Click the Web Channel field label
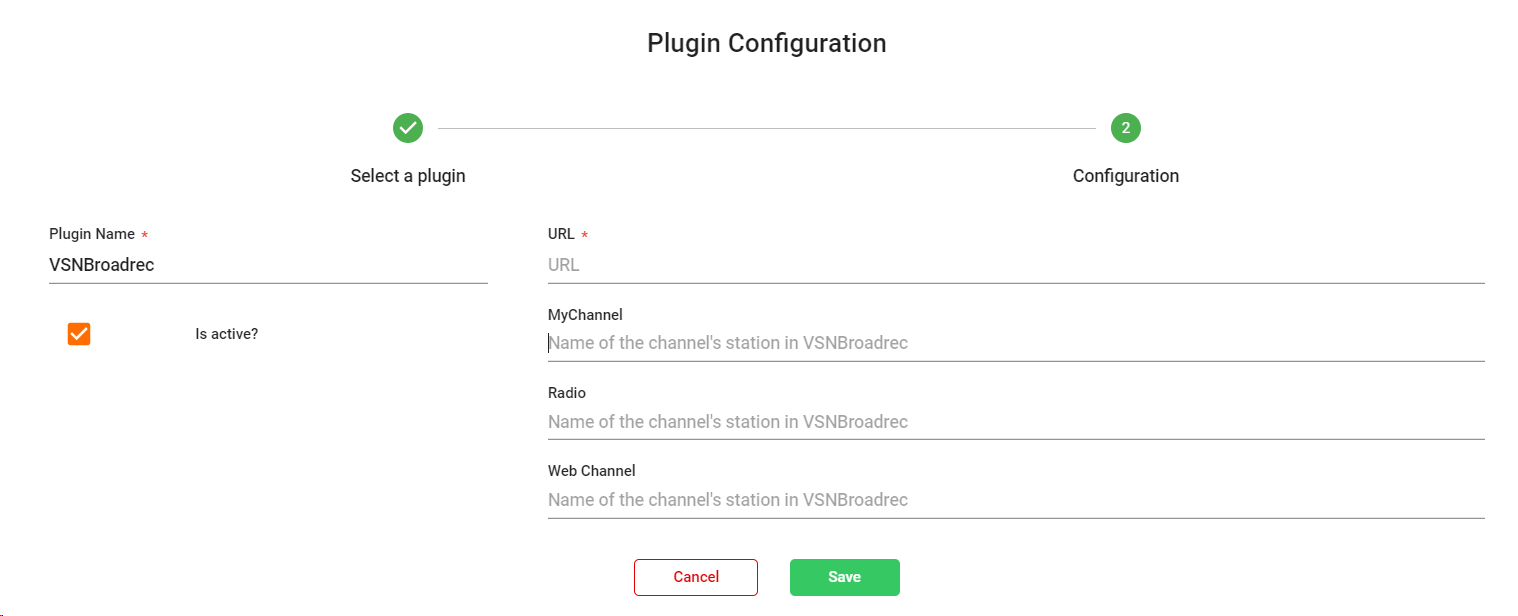 point(591,471)
